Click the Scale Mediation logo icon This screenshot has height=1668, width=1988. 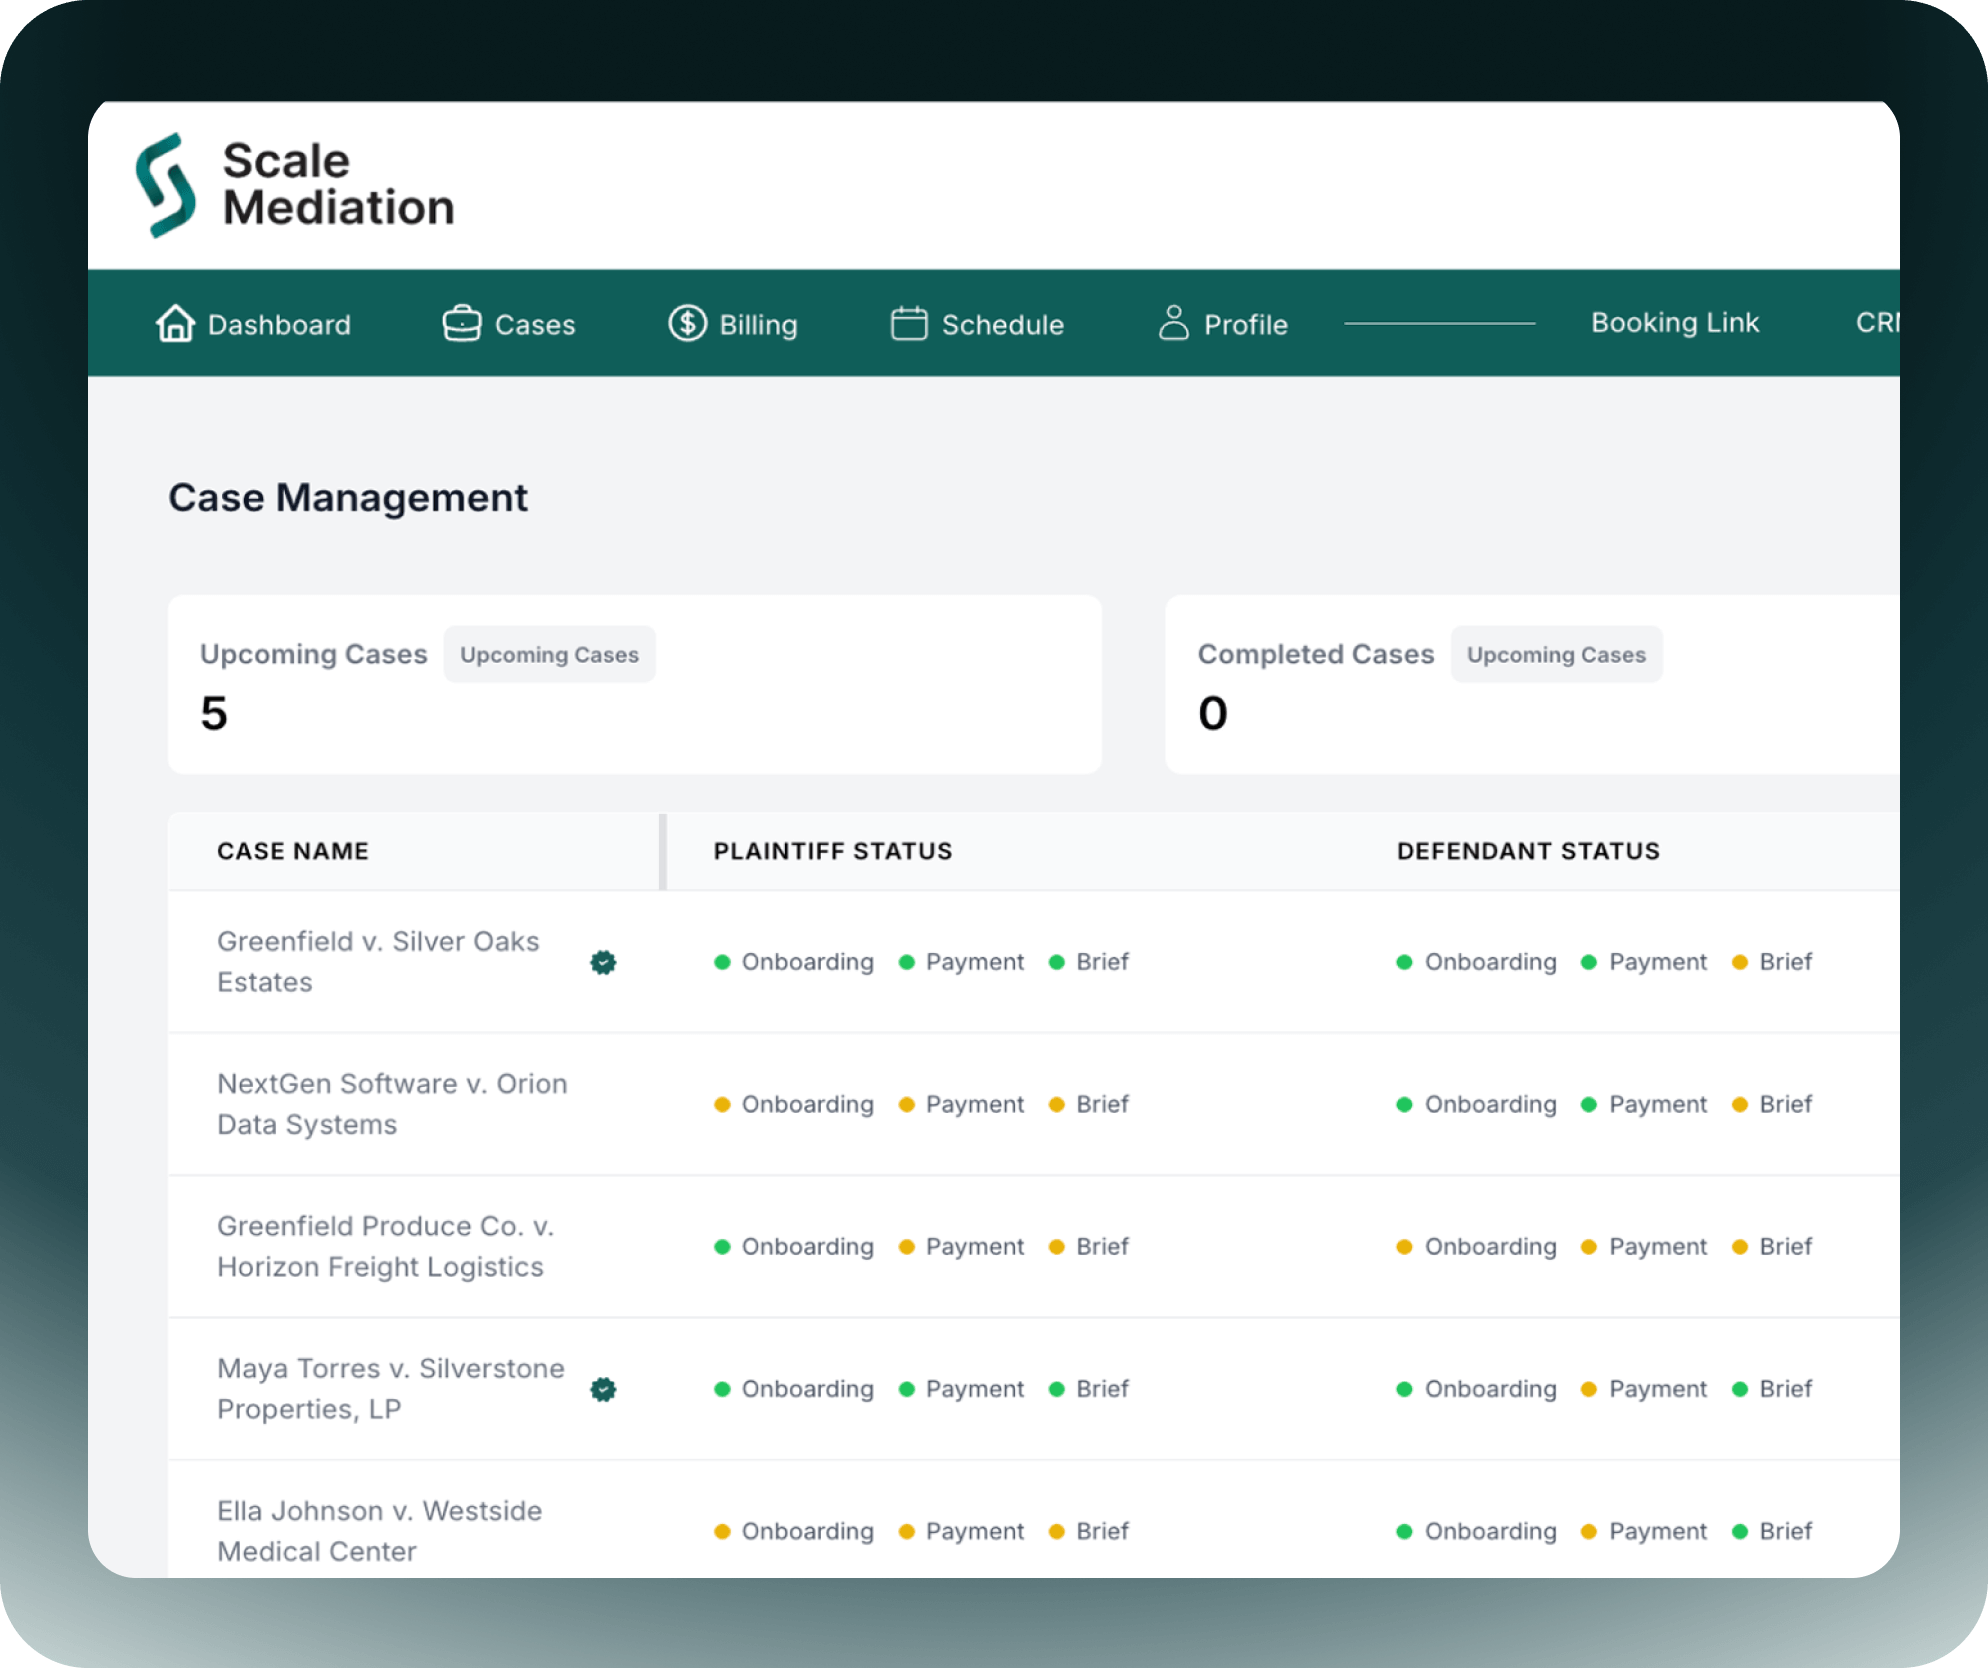pyautogui.click(x=166, y=185)
